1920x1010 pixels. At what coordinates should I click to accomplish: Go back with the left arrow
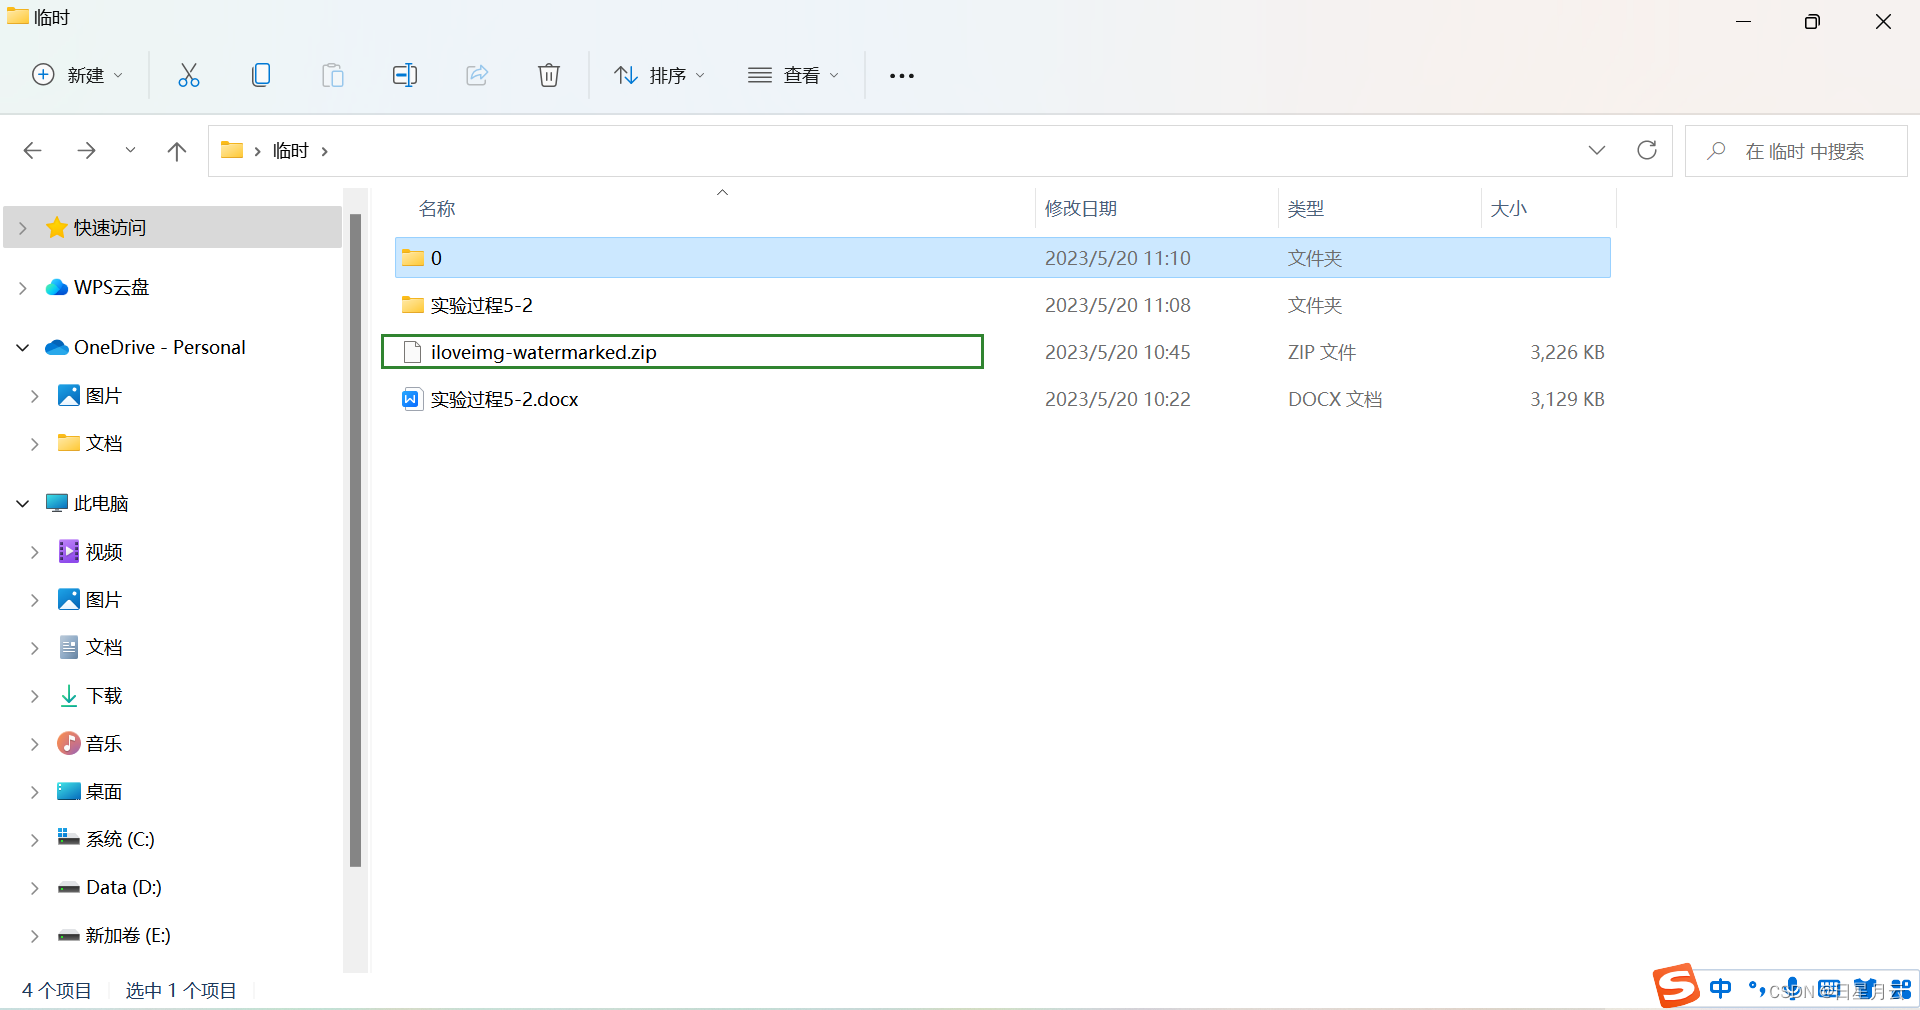(32, 150)
